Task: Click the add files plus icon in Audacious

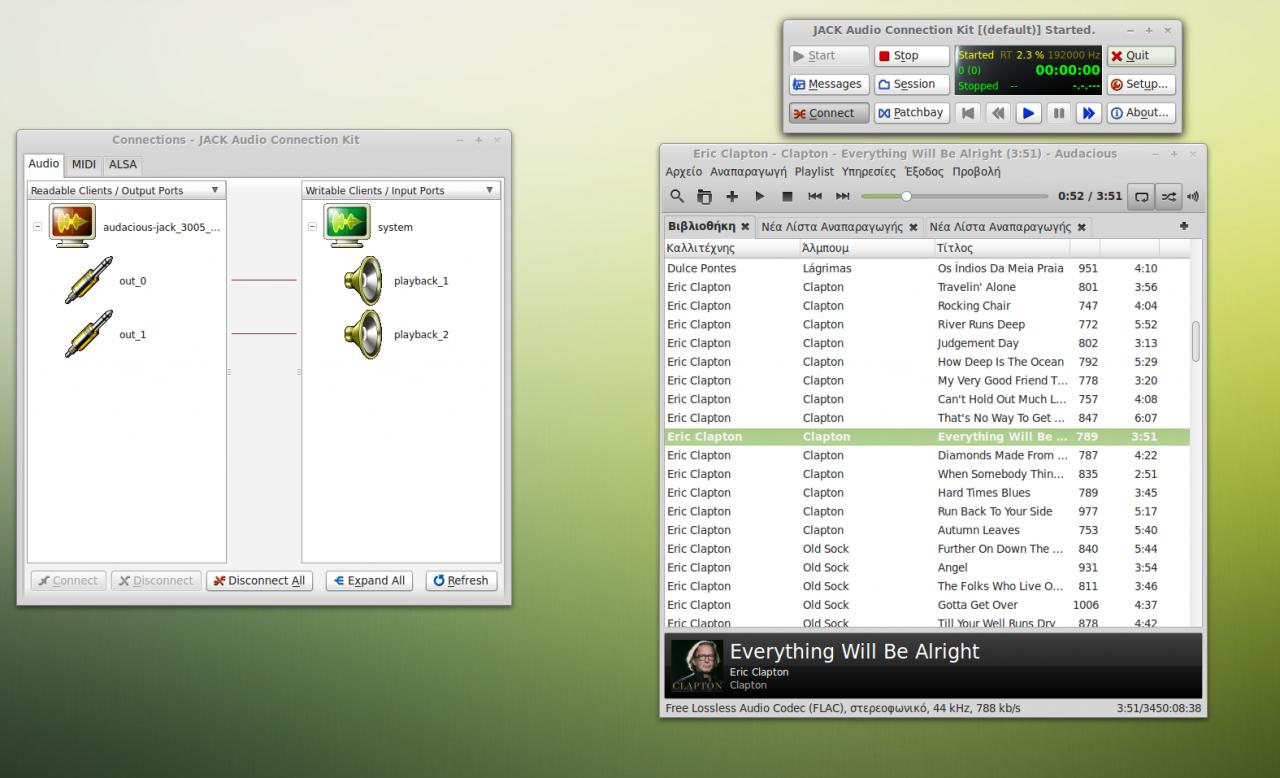Action: coord(732,196)
